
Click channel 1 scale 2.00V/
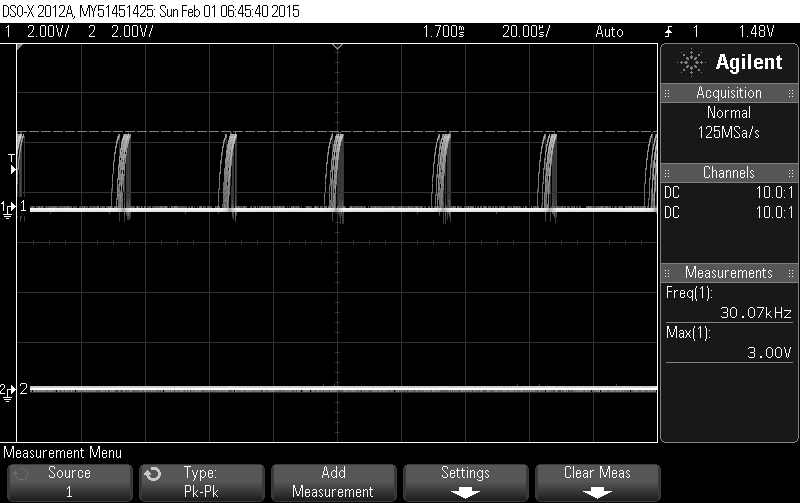click(x=48, y=32)
